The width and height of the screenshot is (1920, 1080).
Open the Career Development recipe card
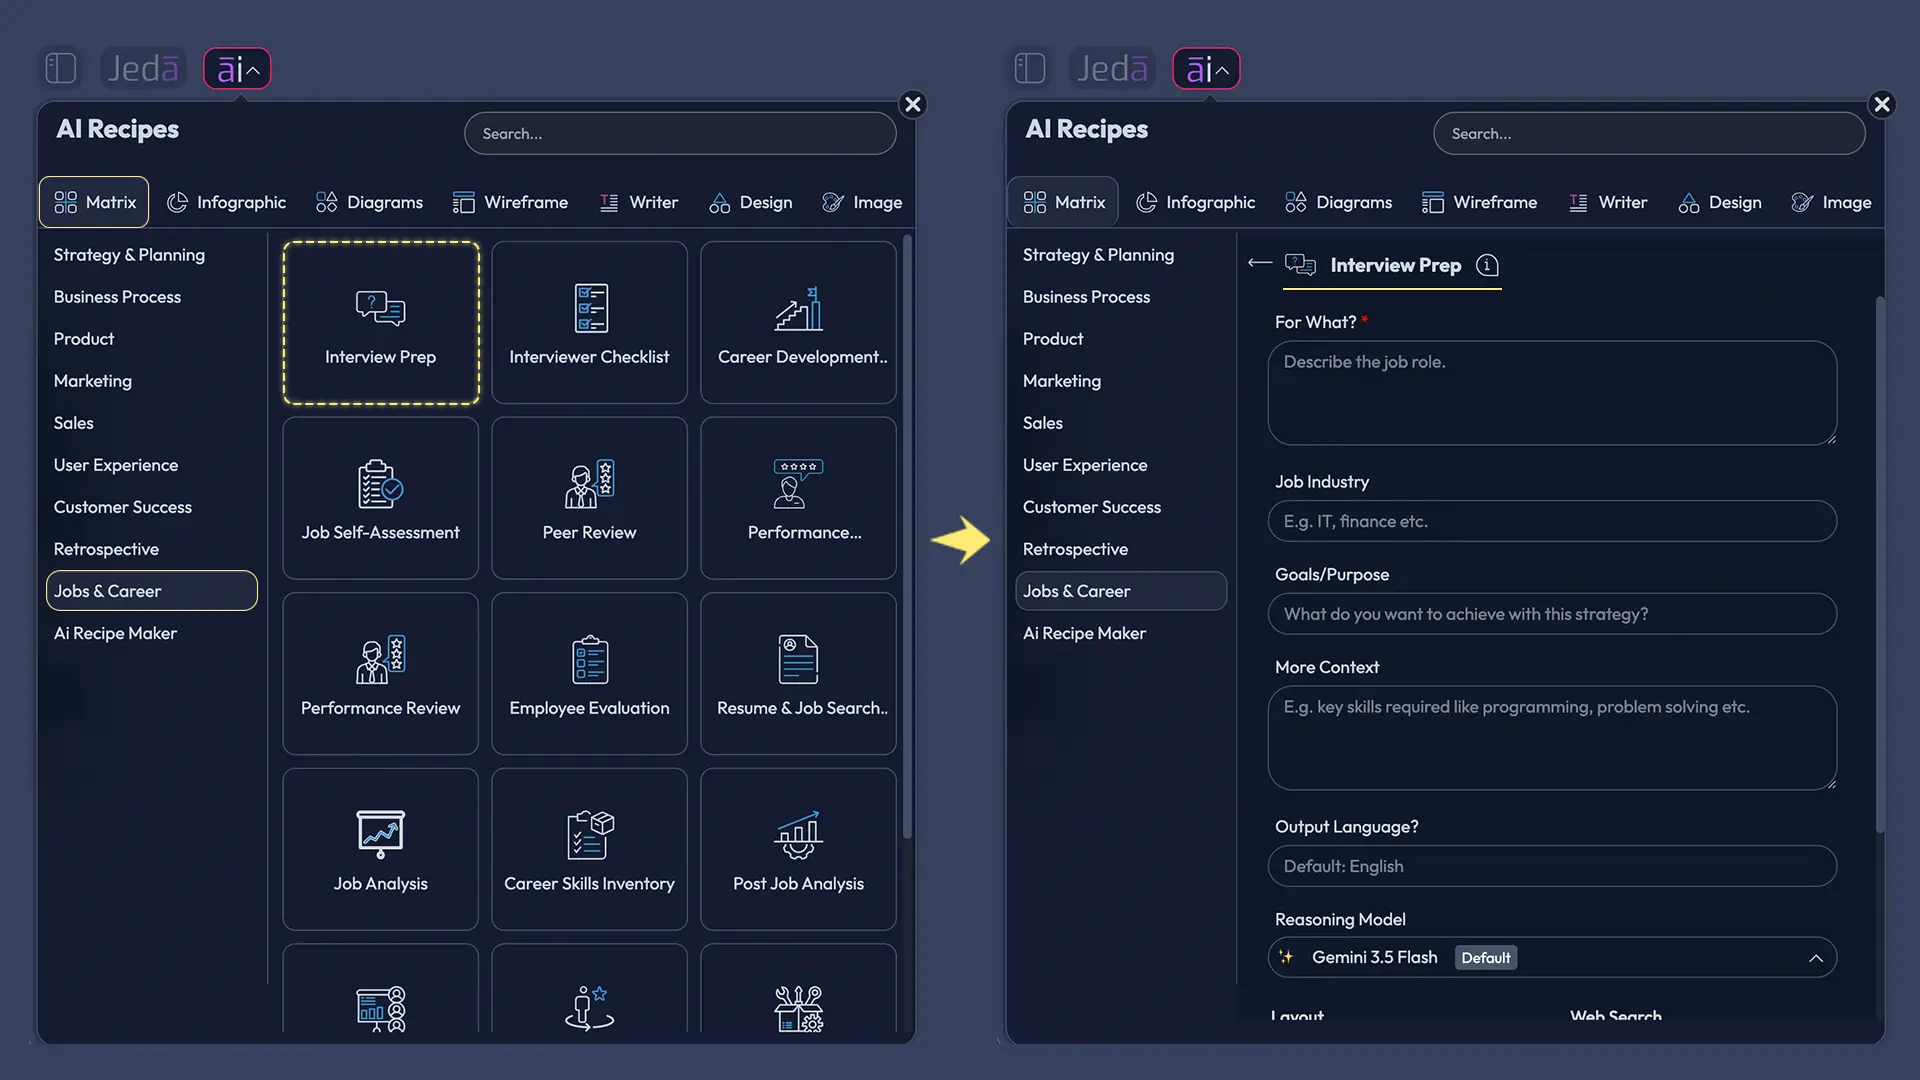798,323
